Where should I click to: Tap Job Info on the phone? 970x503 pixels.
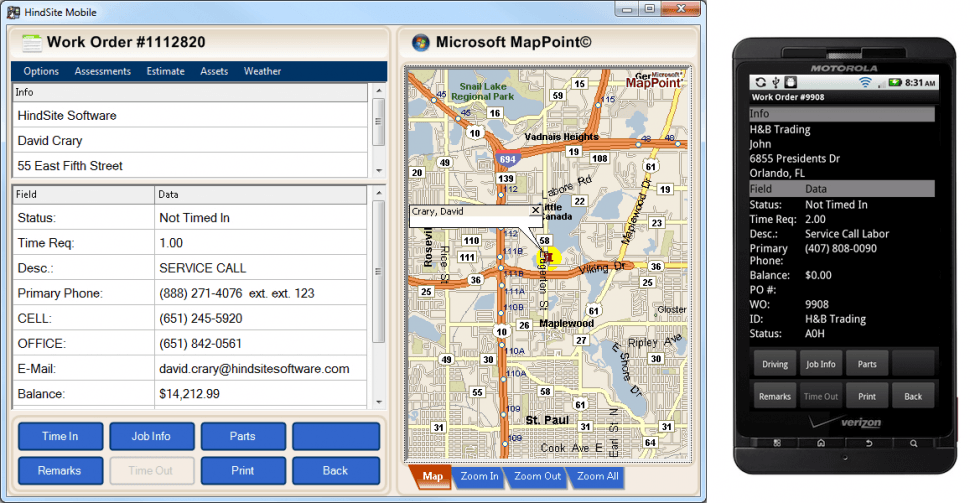point(821,364)
